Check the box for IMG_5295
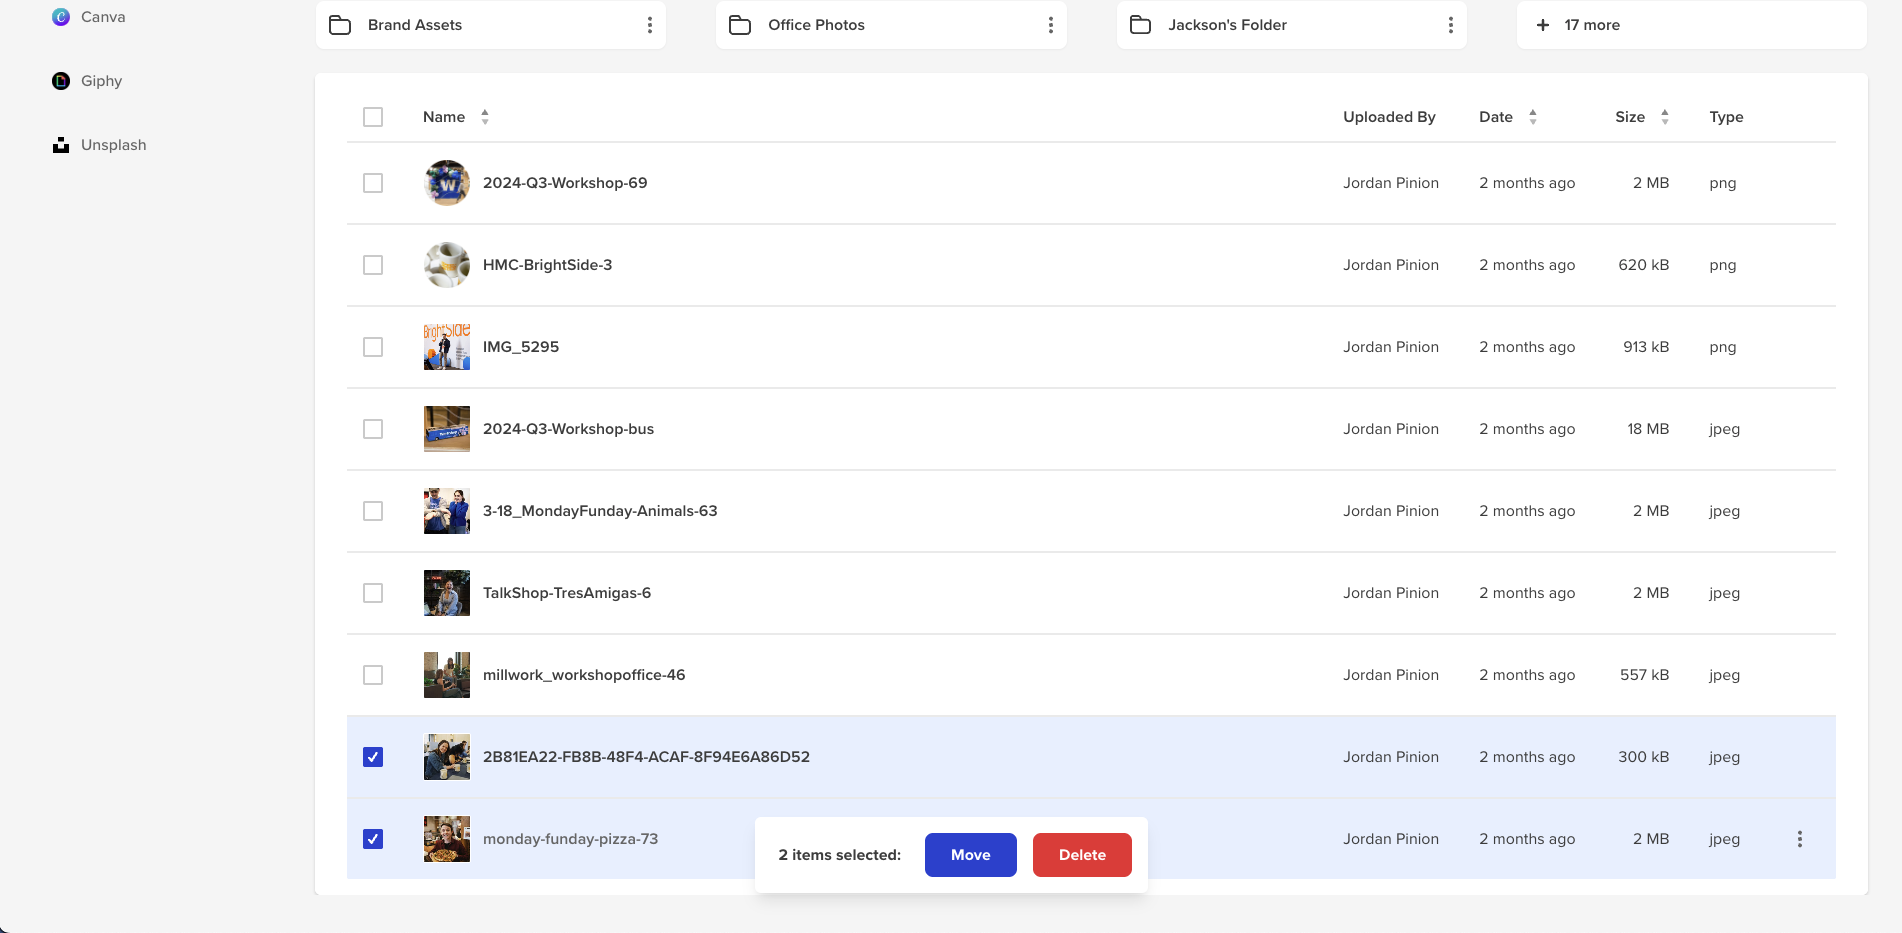This screenshot has height=933, width=1902. (373, 347)
